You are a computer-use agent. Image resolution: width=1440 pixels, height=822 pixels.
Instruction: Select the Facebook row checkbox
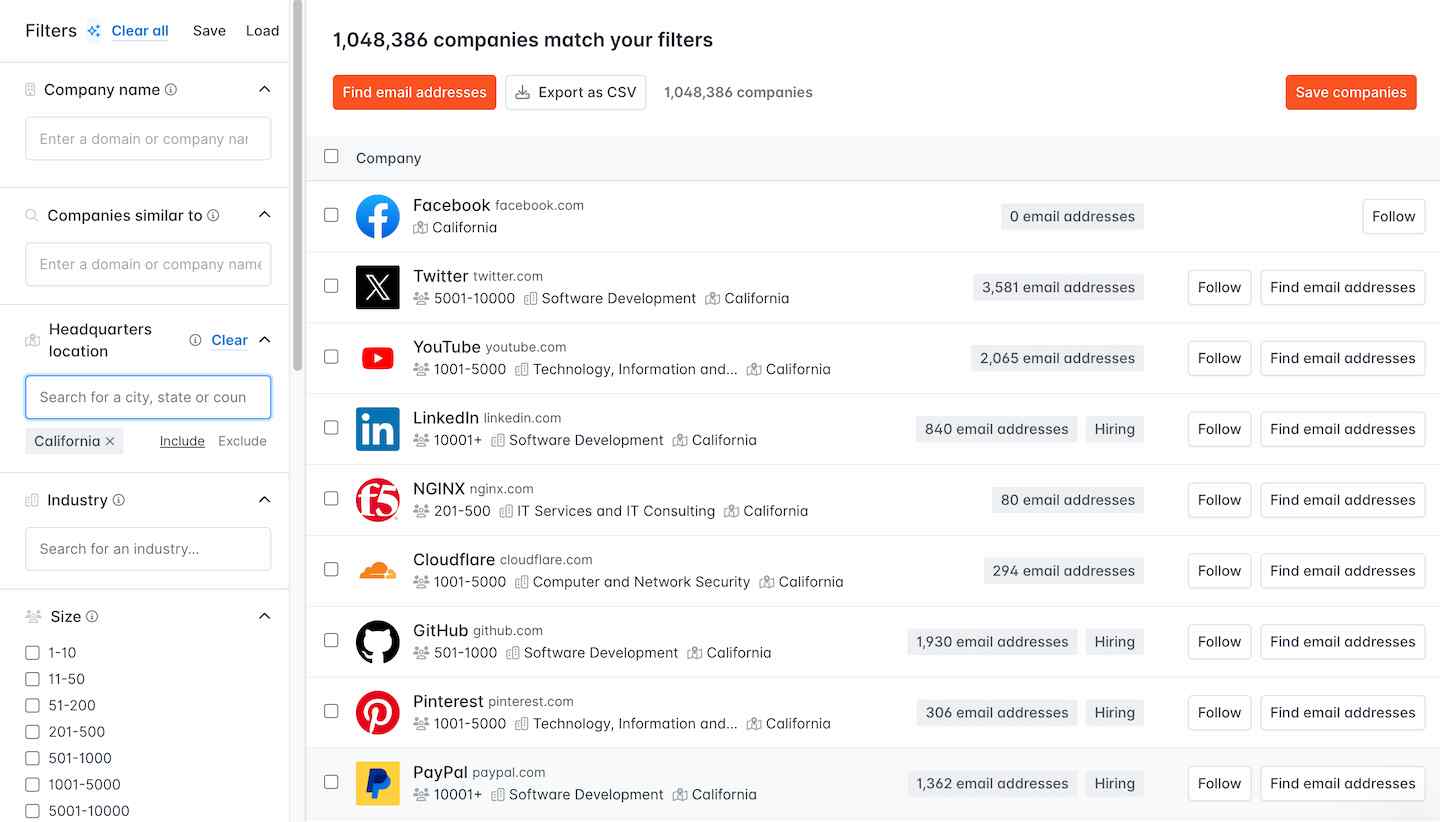[x=331, y=214]
